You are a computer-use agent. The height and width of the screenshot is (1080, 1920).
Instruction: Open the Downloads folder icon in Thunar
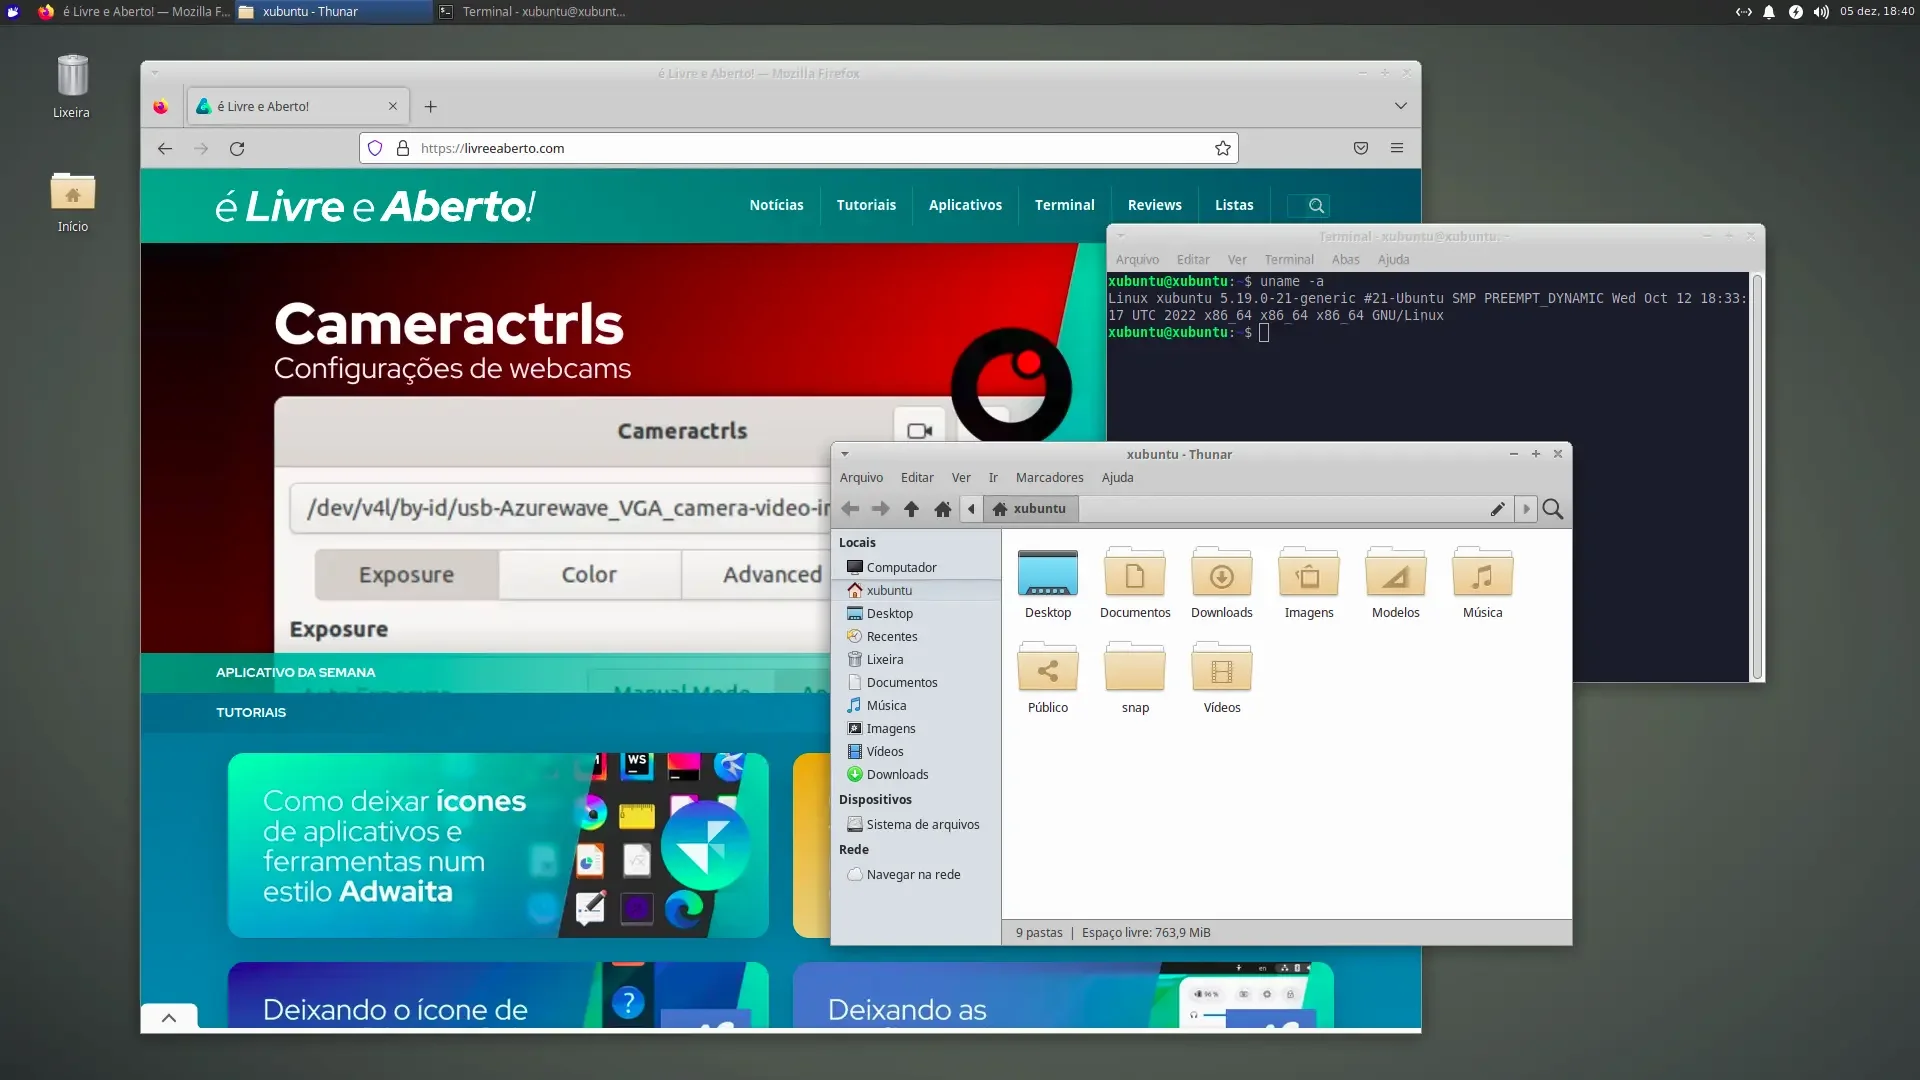1221,574
